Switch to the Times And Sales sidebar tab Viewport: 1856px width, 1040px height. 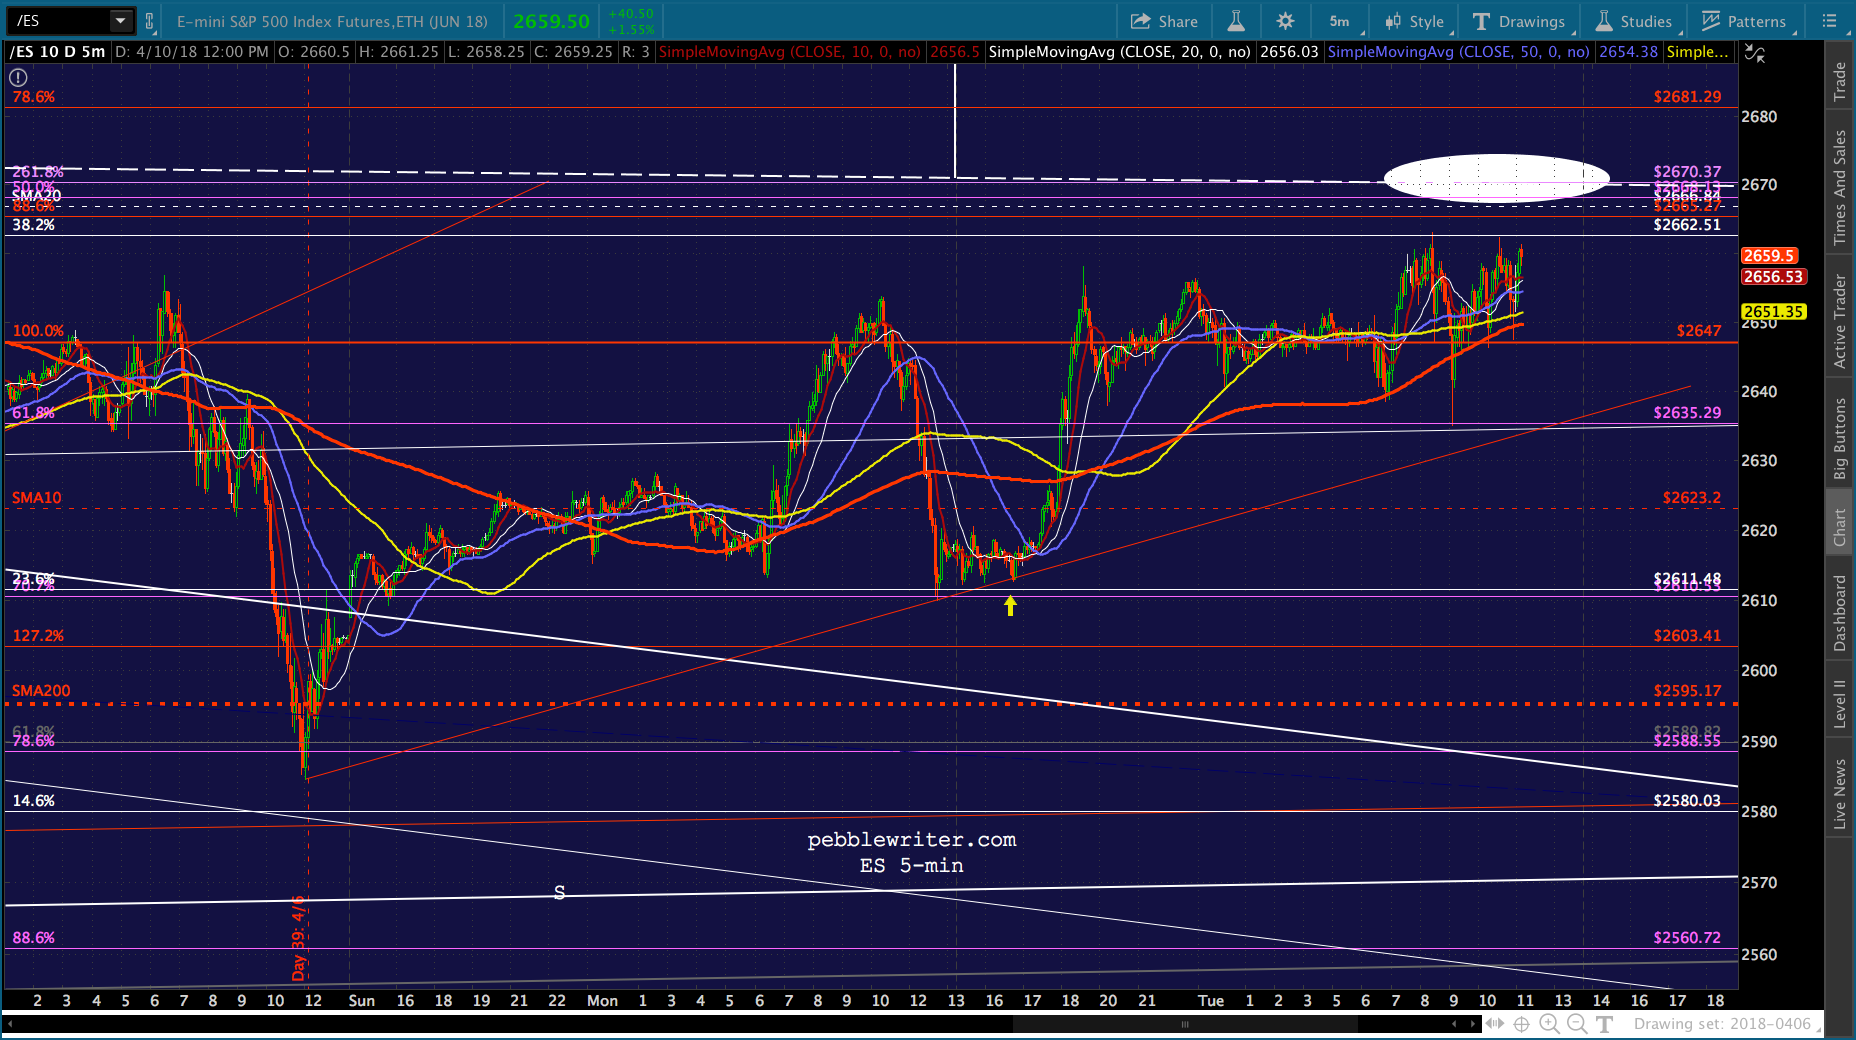click(1839, 187)
